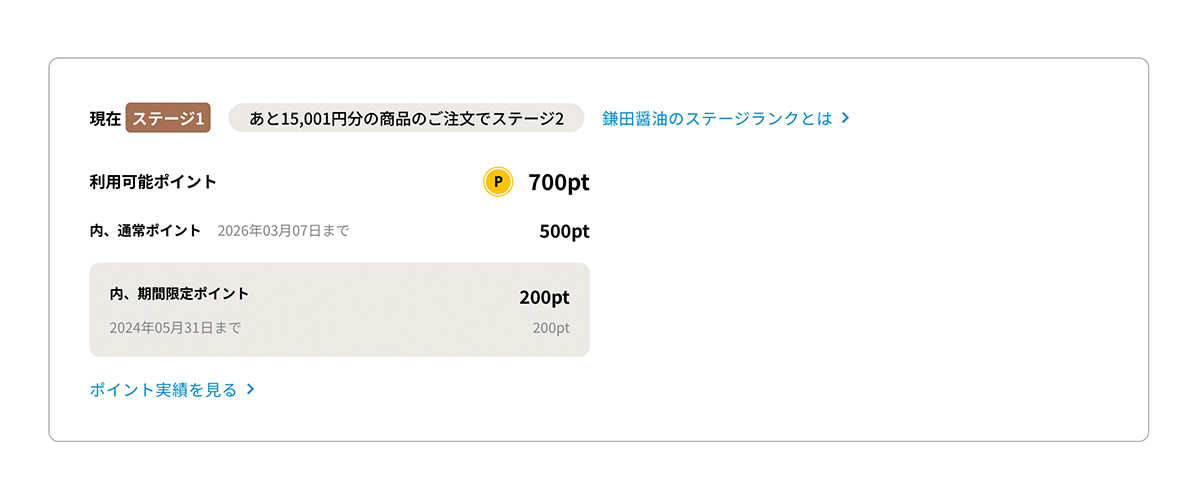The height and width of the screenshot is (500, 1200).
Task: Click the bold 200pt limited points value
Action: [x=544, y=297]
